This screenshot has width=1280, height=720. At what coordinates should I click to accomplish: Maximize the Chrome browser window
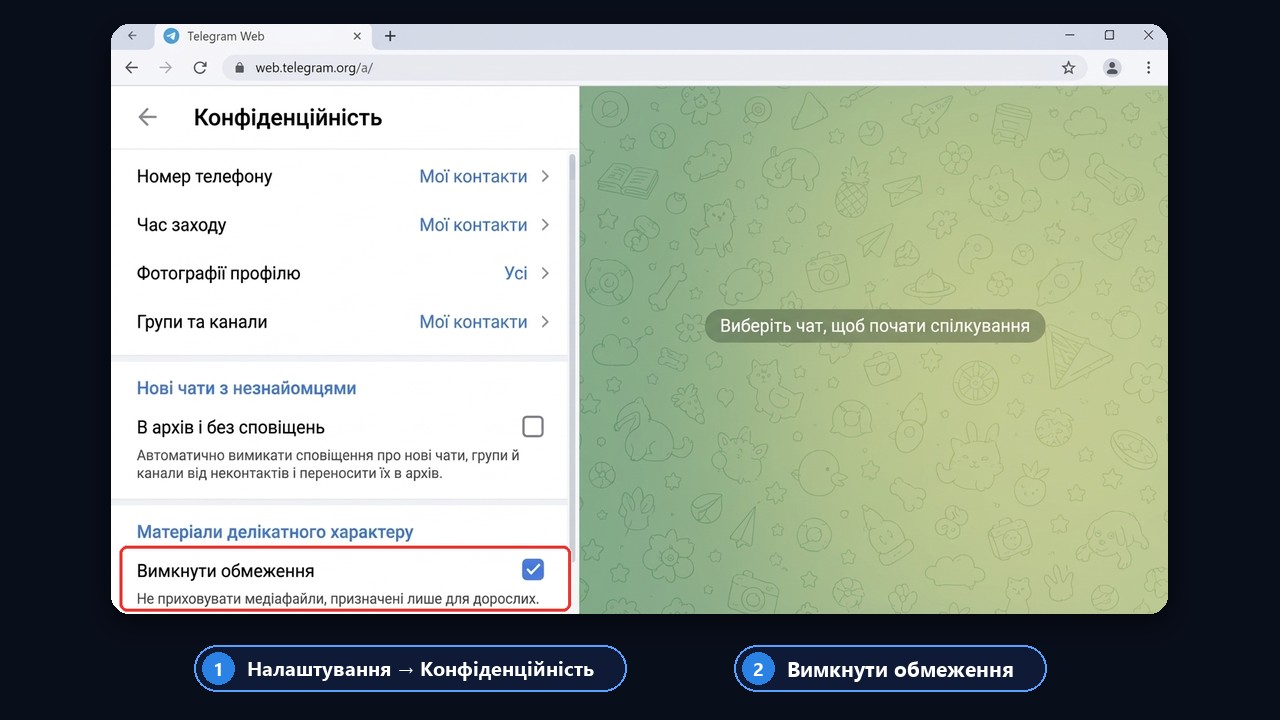point(1109,35)
